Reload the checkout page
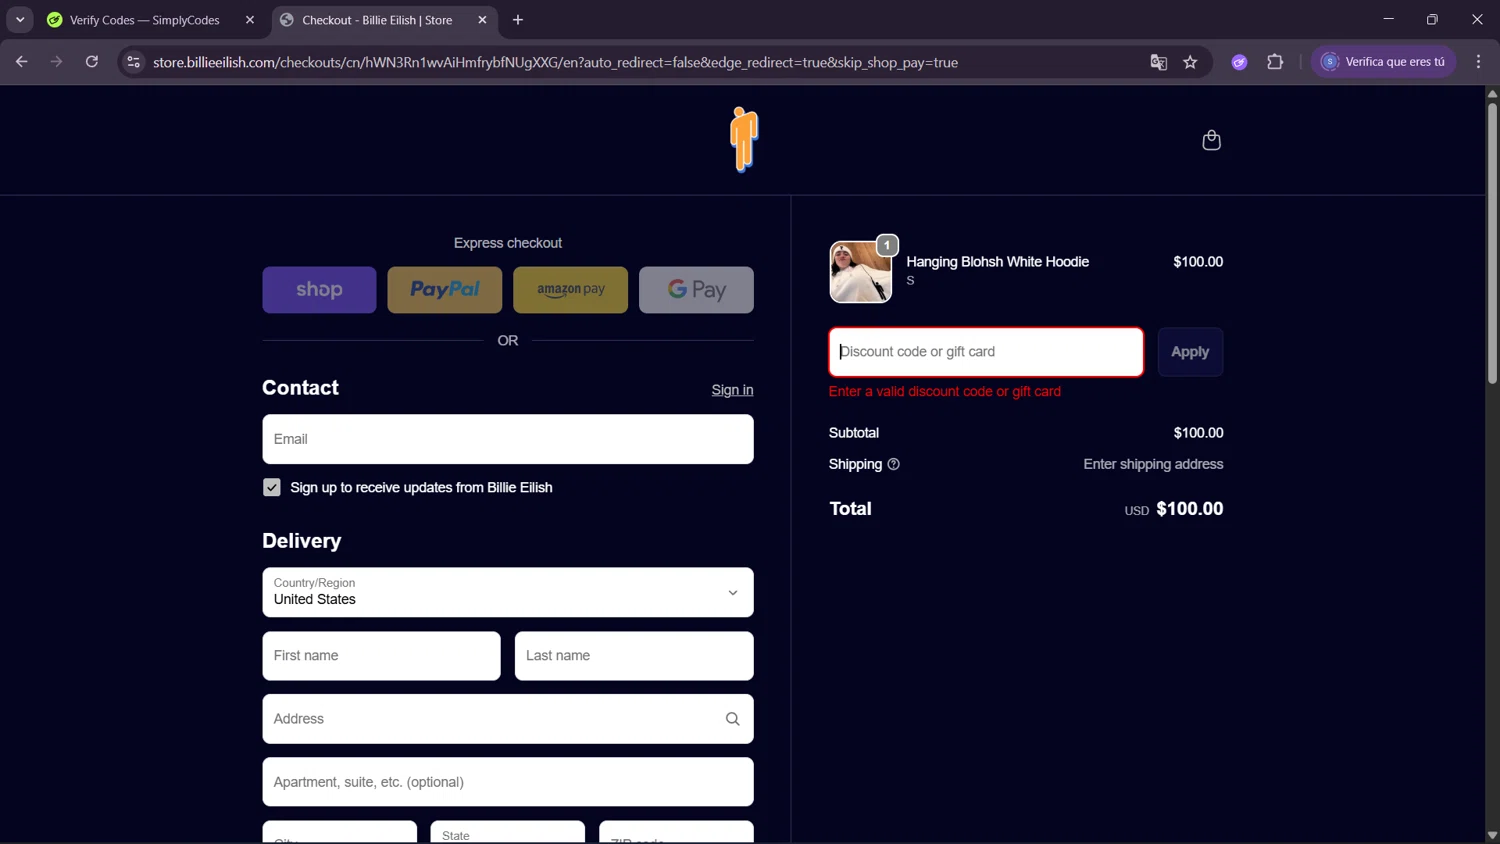1500x844 pixels. [92, 62]
